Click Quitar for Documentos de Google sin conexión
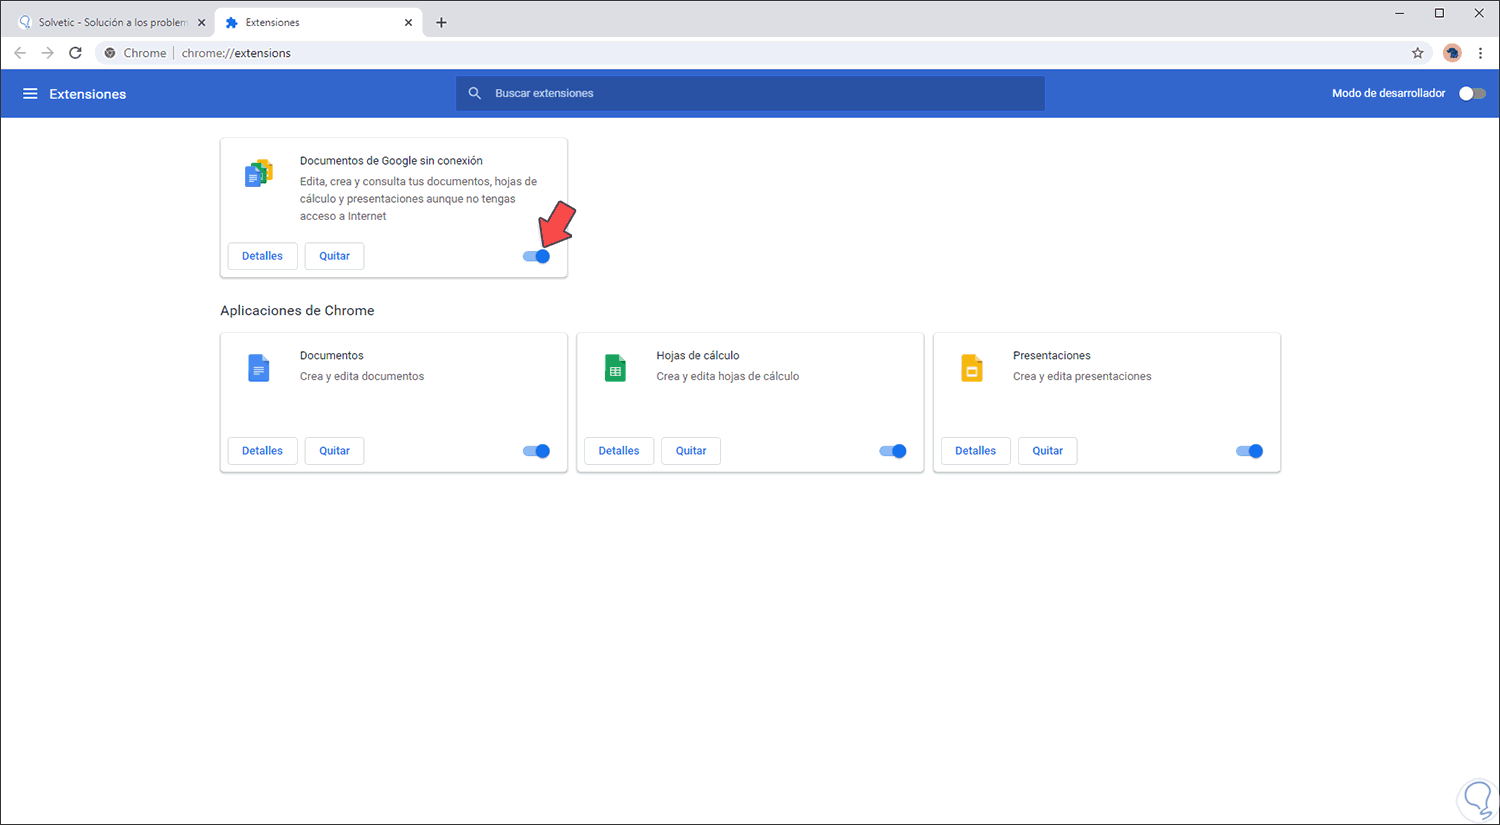This screenshot has height=825, width=1500. pyautogui.click(x=334, y=256)
